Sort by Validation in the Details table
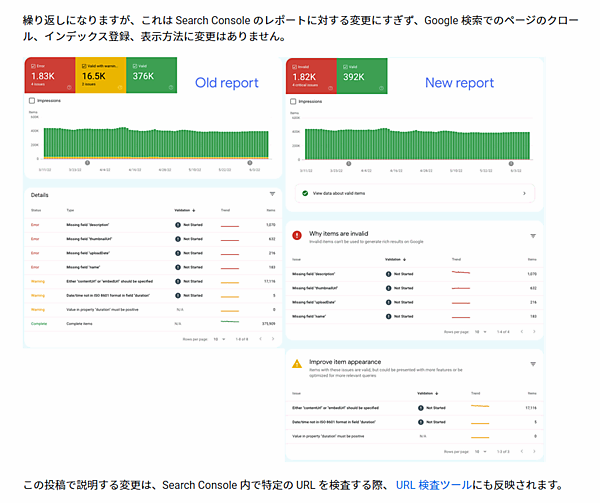Image resolution: width=600 pixels, height=503 pixels. [x=185, y=210]
